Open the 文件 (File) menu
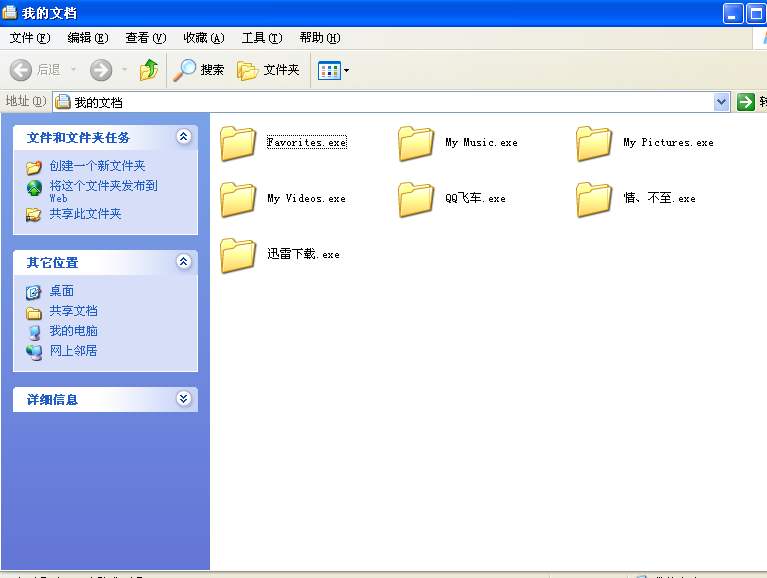The image size is (767, 578). (29, 38)
